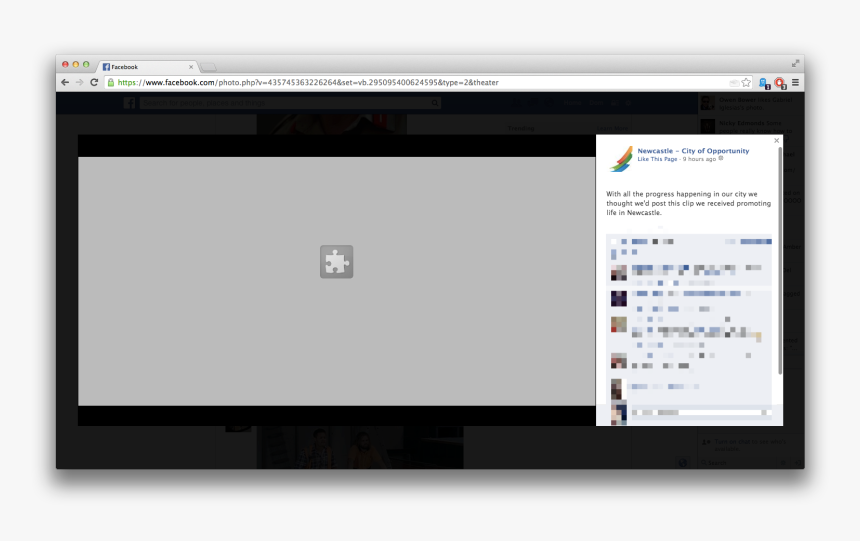Bookmark this page with the star icon
860x541 pixels.
pyautogui.click(x=746, y=82)
